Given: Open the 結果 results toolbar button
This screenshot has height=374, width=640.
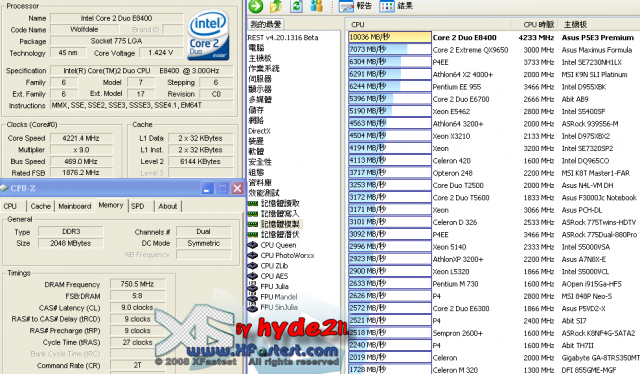Looking at the screenshot, I should click(x=396, y=6).
